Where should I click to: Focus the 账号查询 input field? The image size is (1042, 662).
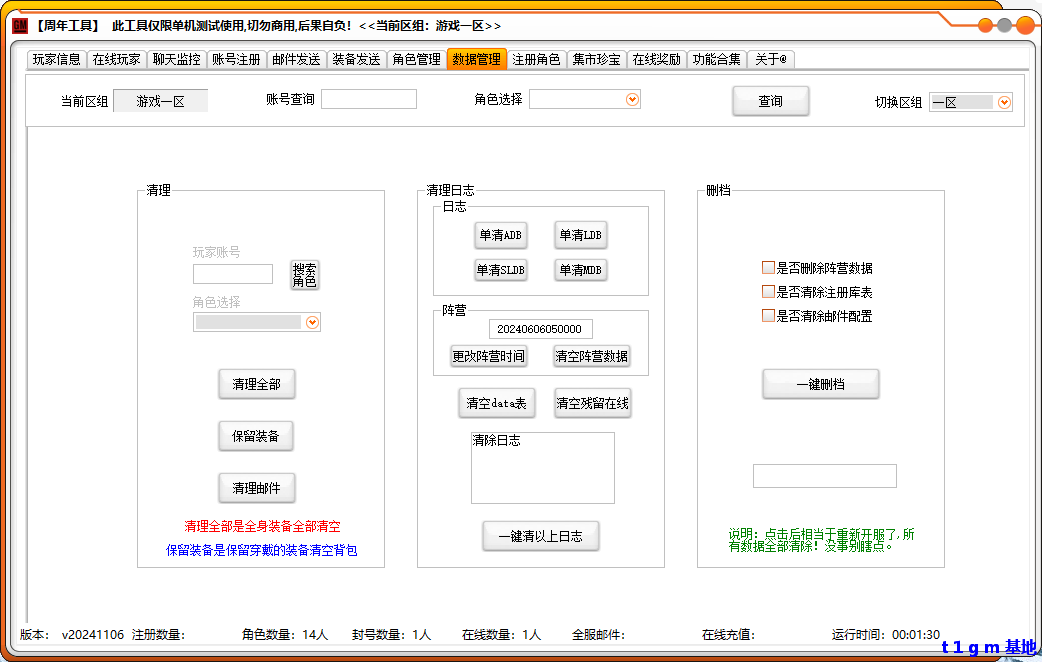pos(368,99)
